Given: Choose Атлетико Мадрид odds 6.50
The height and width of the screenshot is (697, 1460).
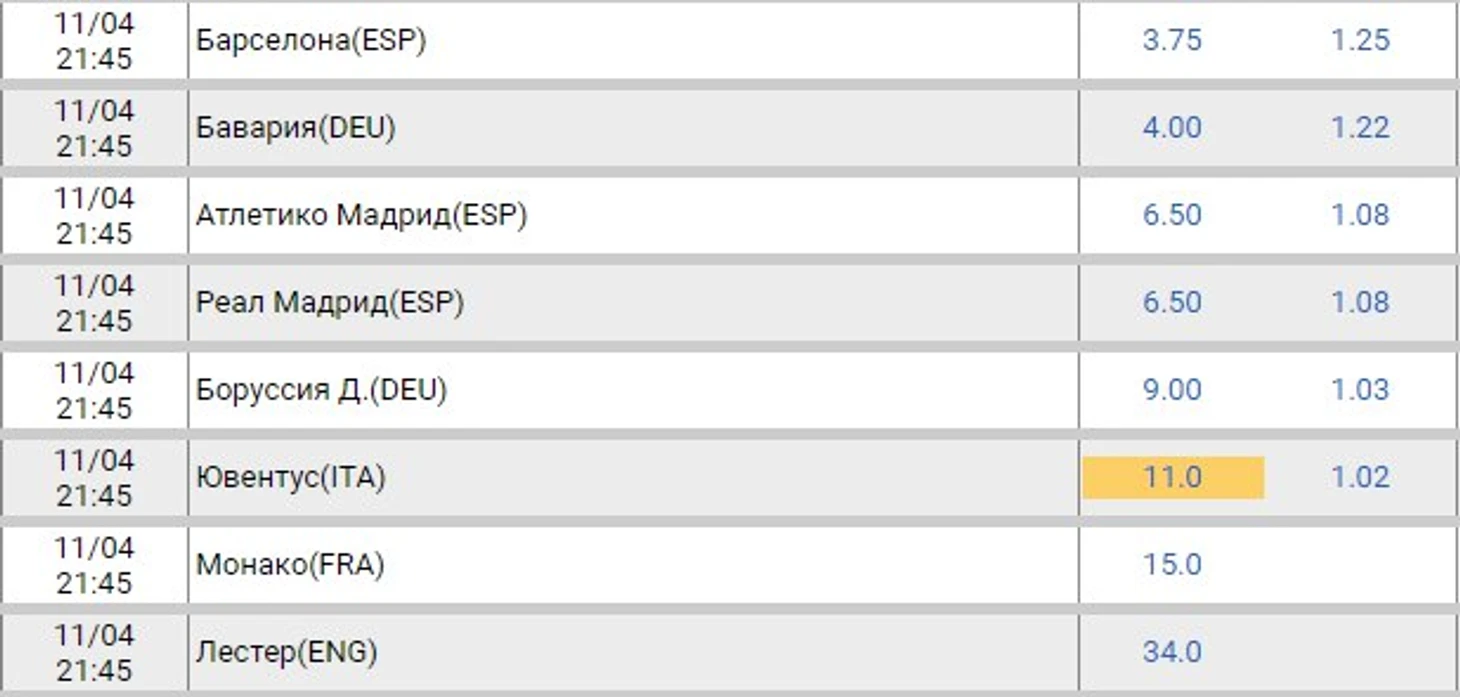Looking at the screenshot, I should [x=1172, y=215].
